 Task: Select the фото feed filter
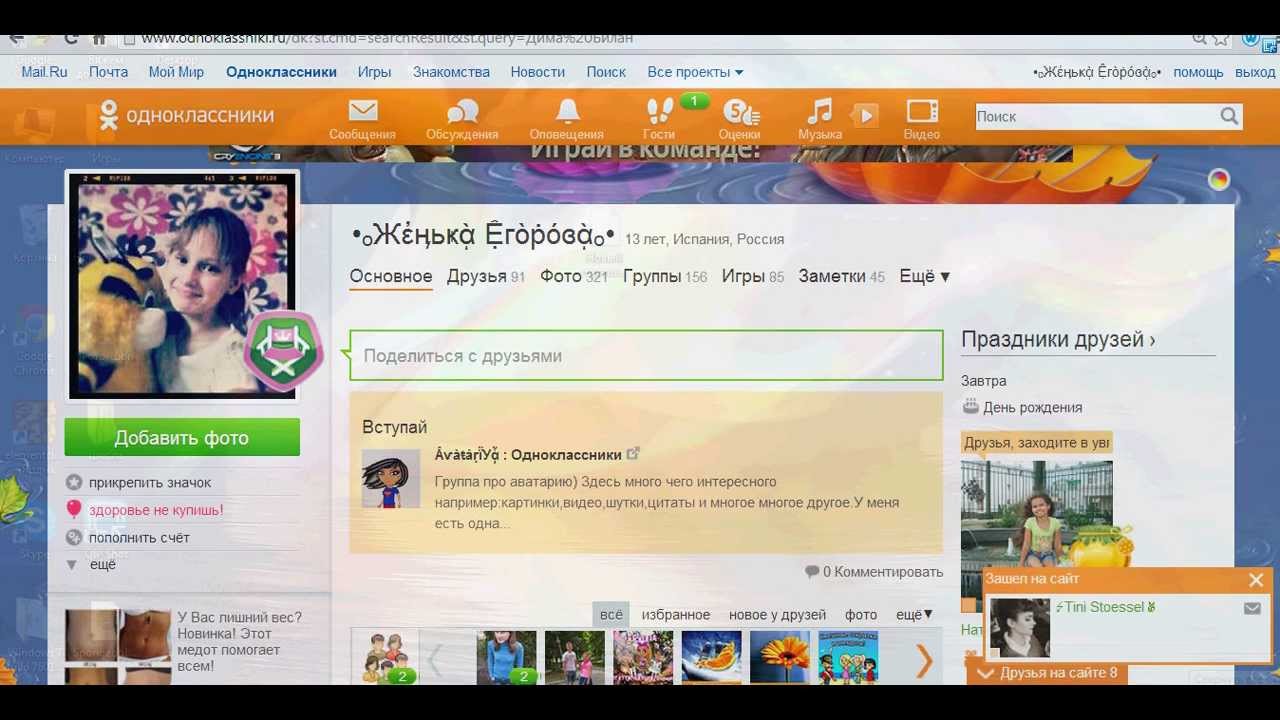point(861,615)
